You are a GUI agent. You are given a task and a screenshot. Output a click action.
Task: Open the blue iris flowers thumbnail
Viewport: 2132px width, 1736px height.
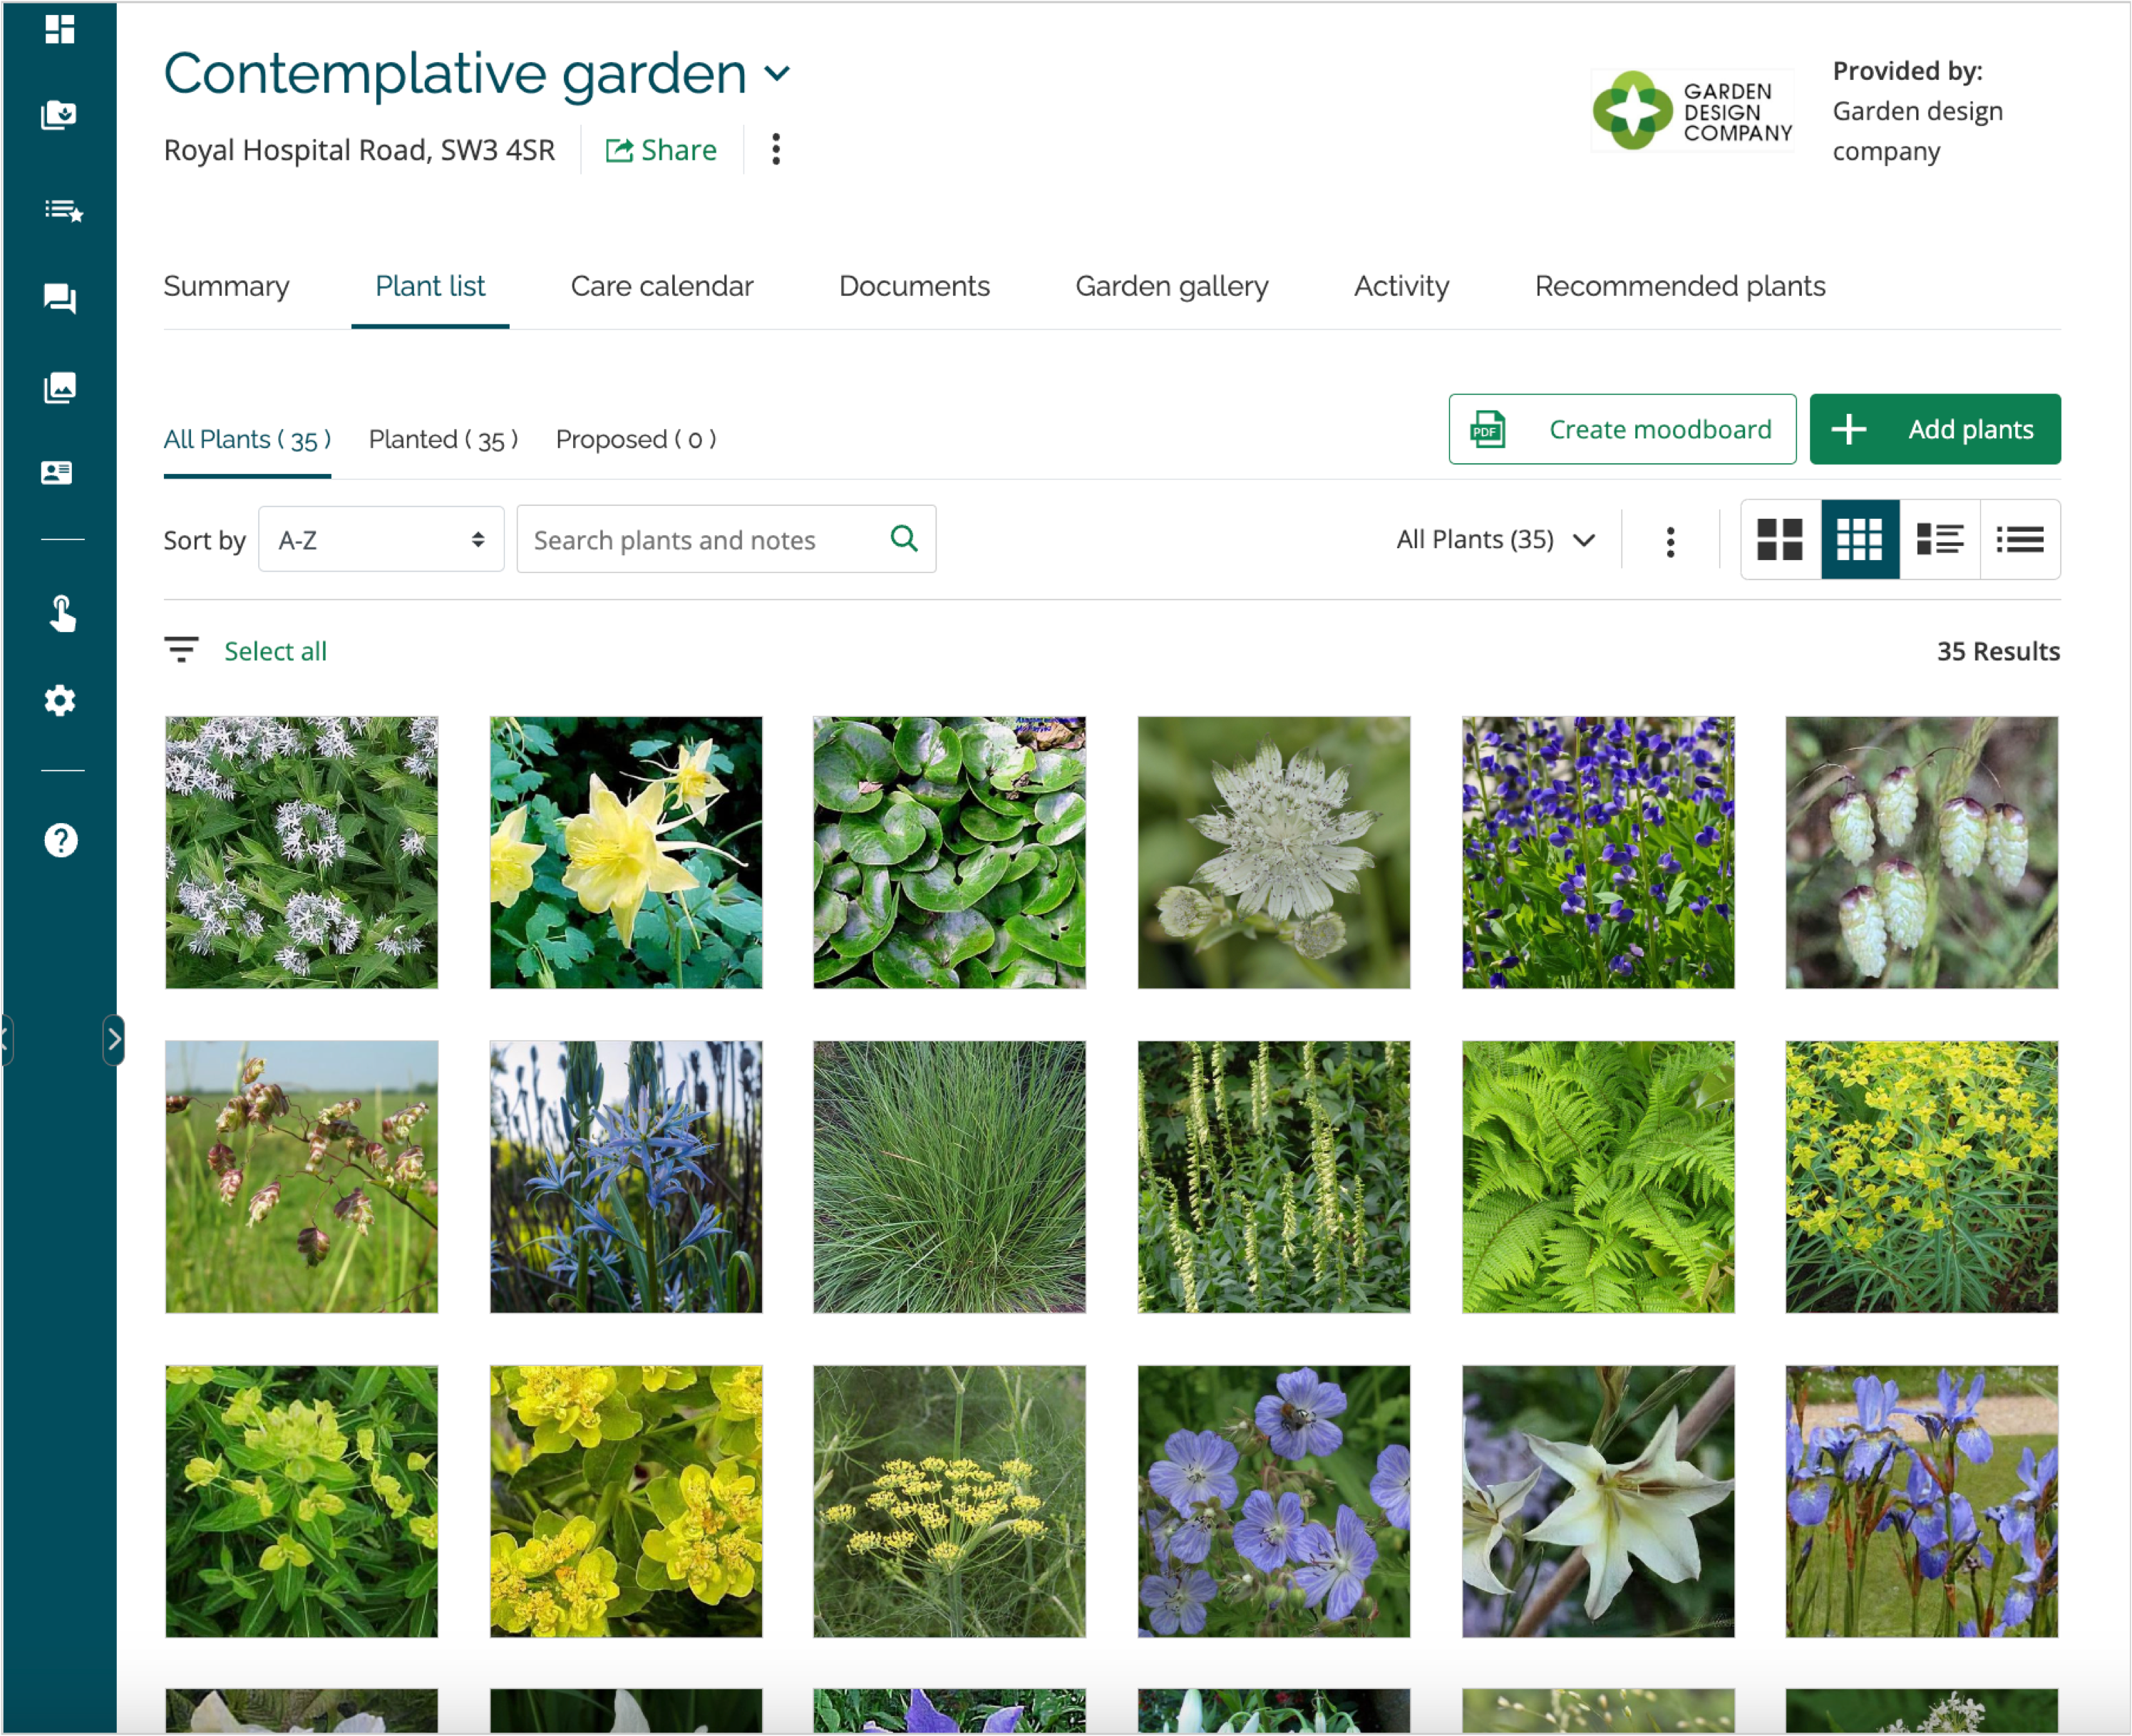point(1922,1501)
